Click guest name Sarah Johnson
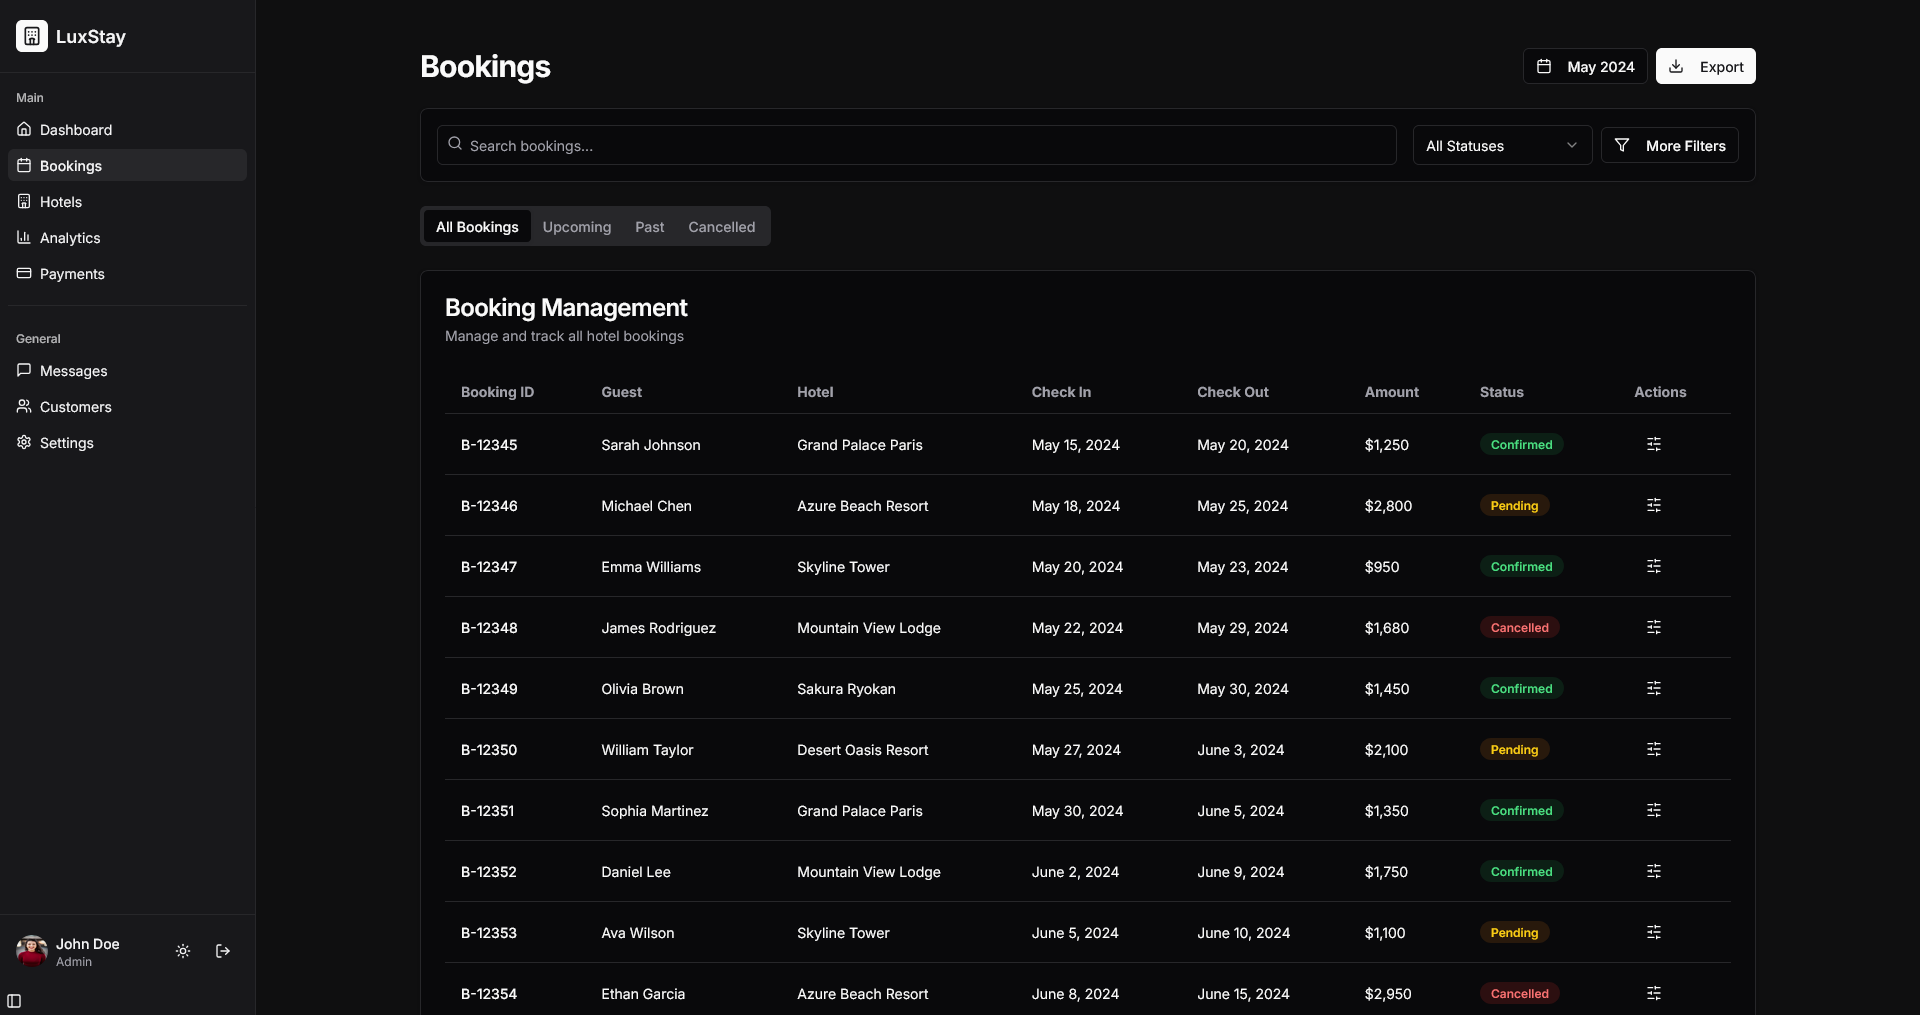Screen dimensions: 1920x1015 [x=651, y=445]
